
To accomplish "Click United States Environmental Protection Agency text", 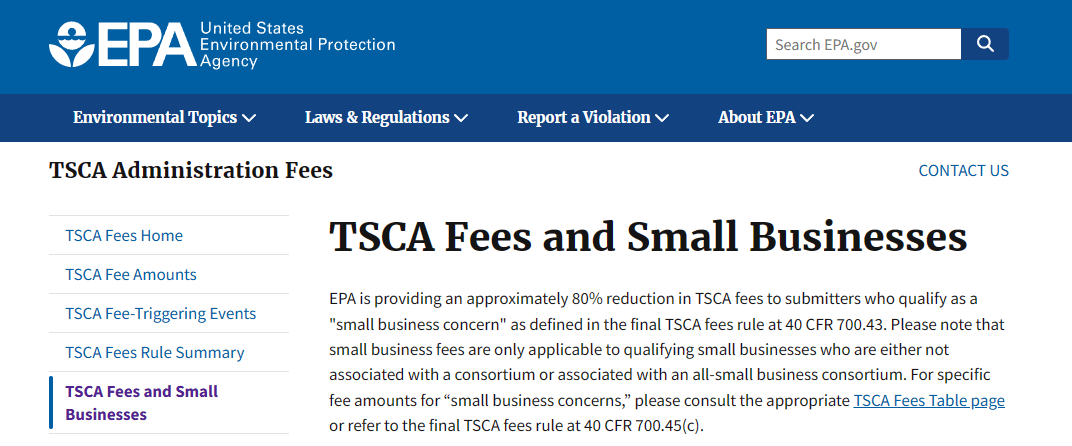I will coord(297,44).
